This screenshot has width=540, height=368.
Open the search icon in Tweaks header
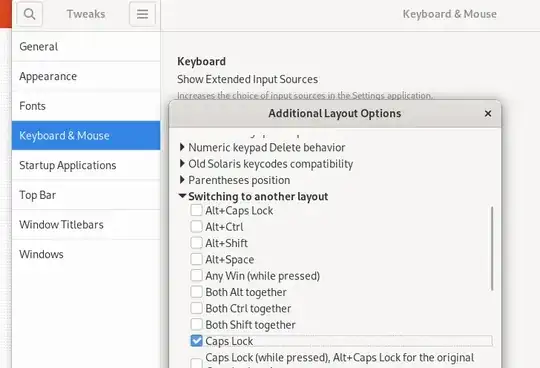coord(29,14)
